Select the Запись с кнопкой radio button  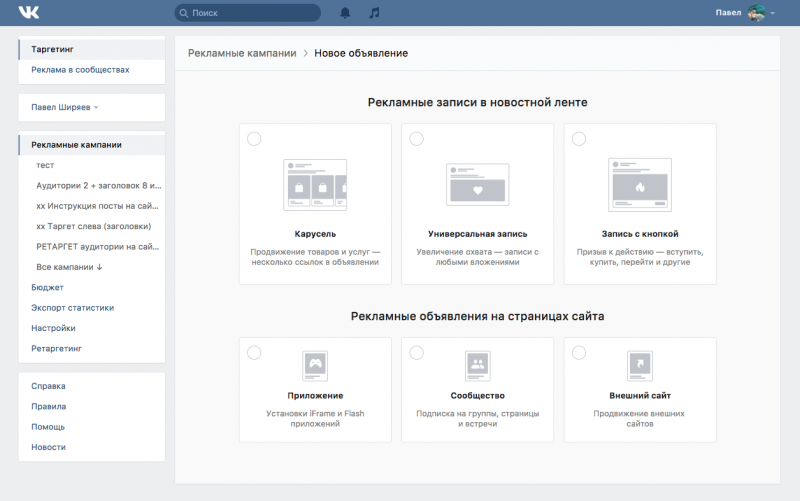[579, 139]
